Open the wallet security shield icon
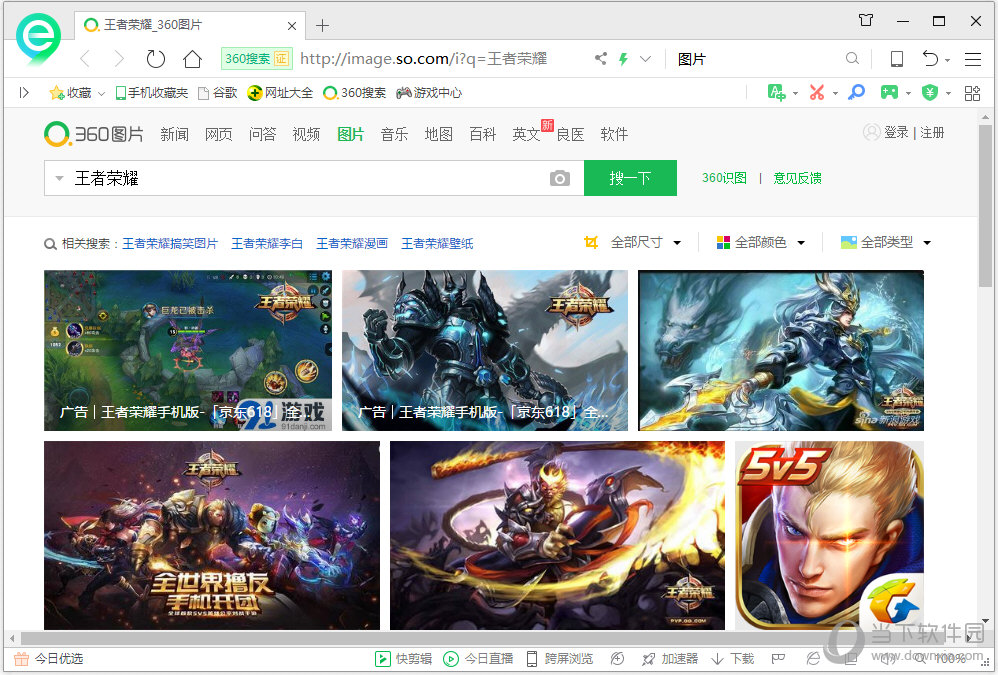Viewport: 998px width, 675px height. pyautogui.click(x=929, y=92)
